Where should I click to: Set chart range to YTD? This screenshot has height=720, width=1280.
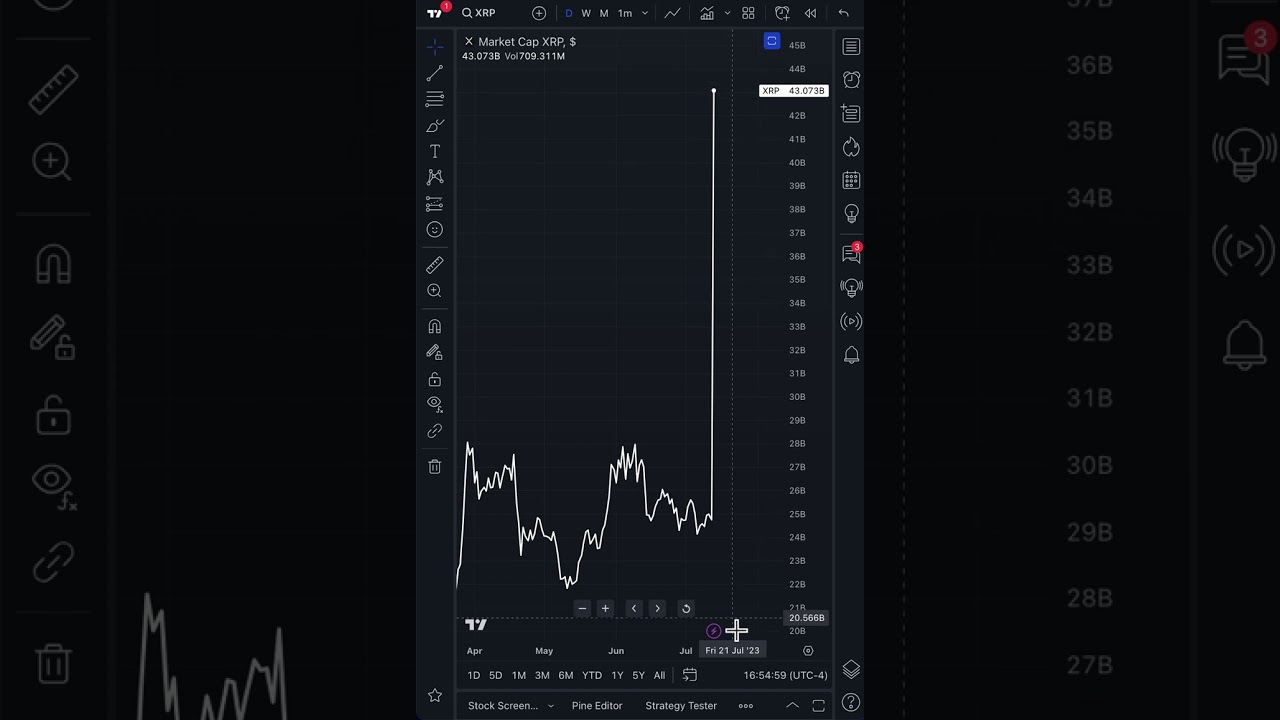pyautogui.click(x=592, y=676)
